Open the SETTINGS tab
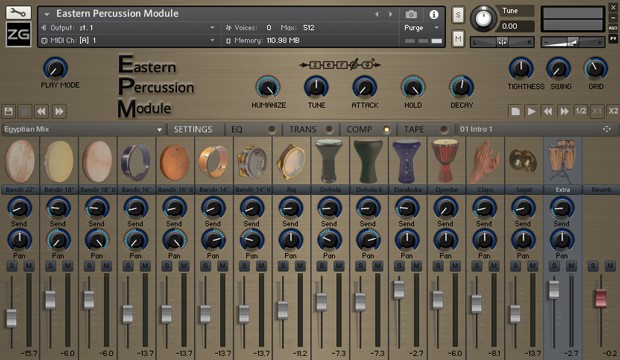This screenshot has width=620, height=360. click(x=193, y=129)
